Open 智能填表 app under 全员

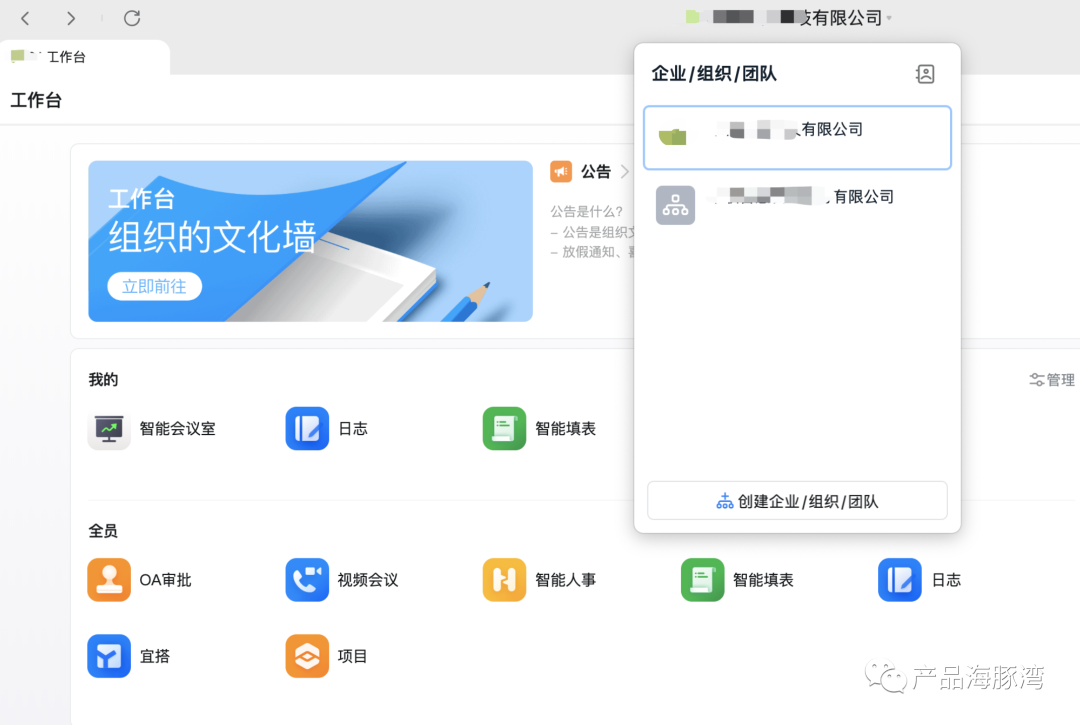click(703, 580)
